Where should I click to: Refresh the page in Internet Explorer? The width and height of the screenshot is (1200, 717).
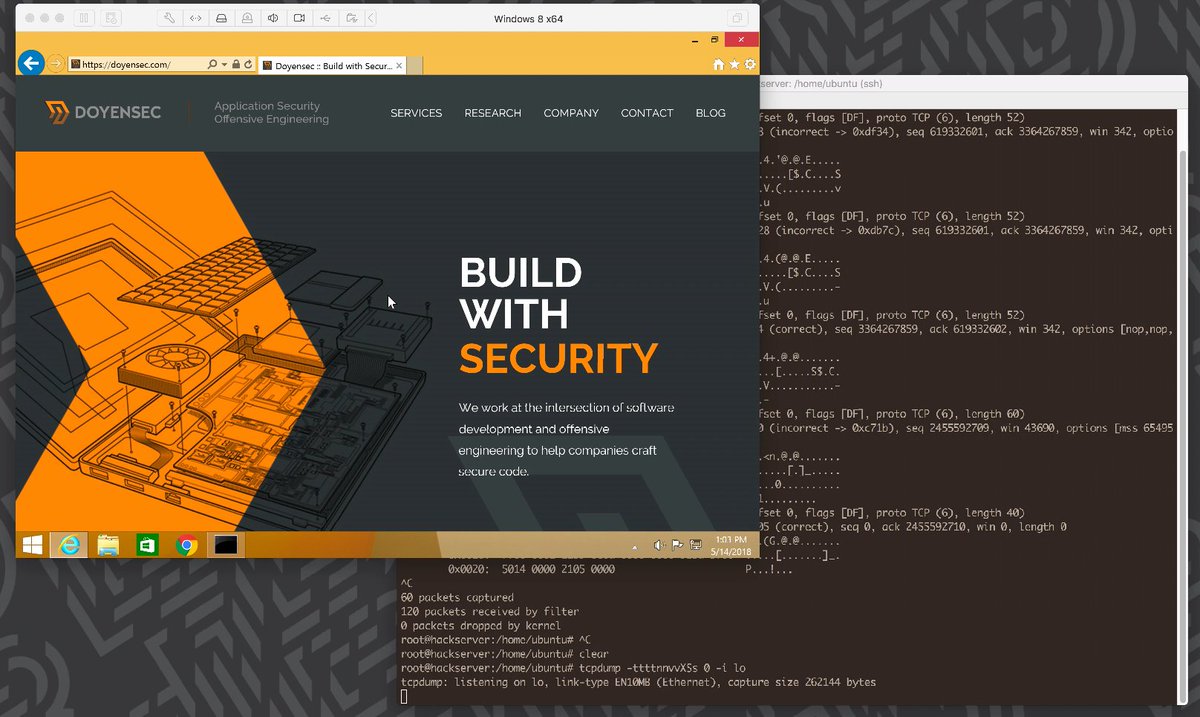coord(247,64)
